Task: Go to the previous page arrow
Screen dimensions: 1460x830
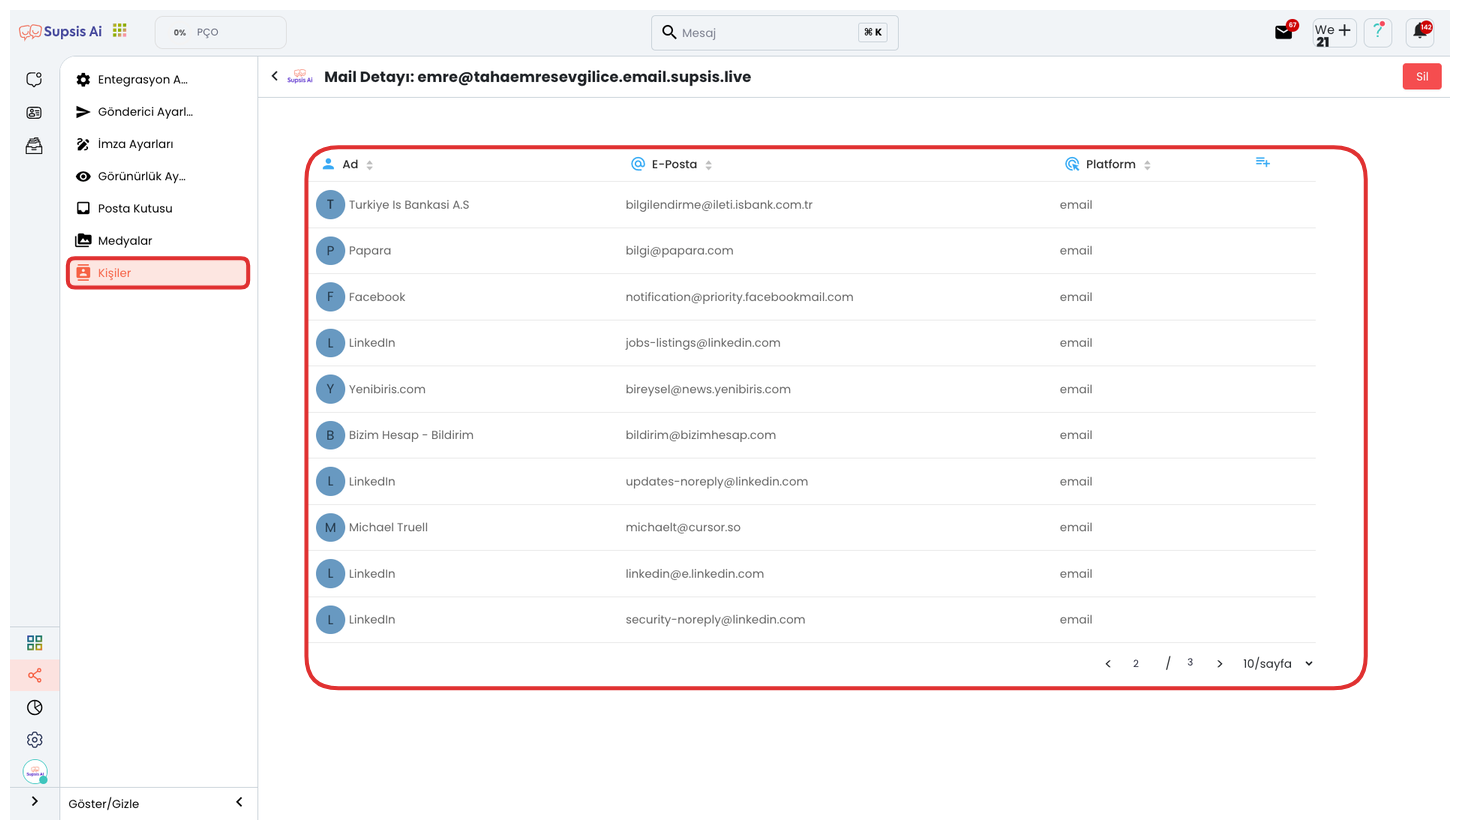Action: tap(1108, 664)
